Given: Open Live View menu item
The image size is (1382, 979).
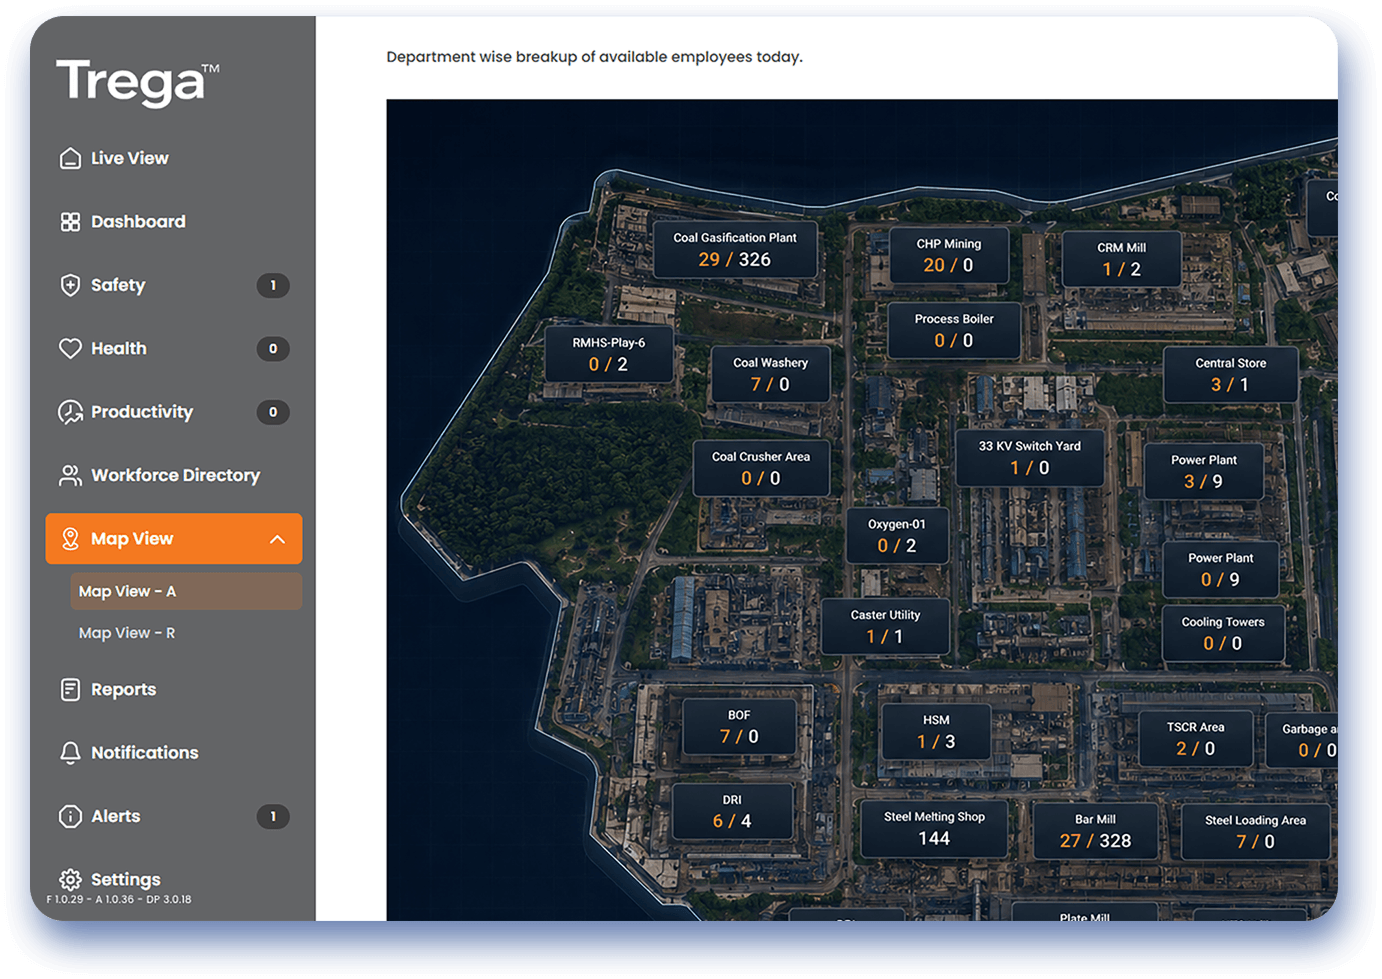Looking at the screenshot, I should (x=174, y=158).
